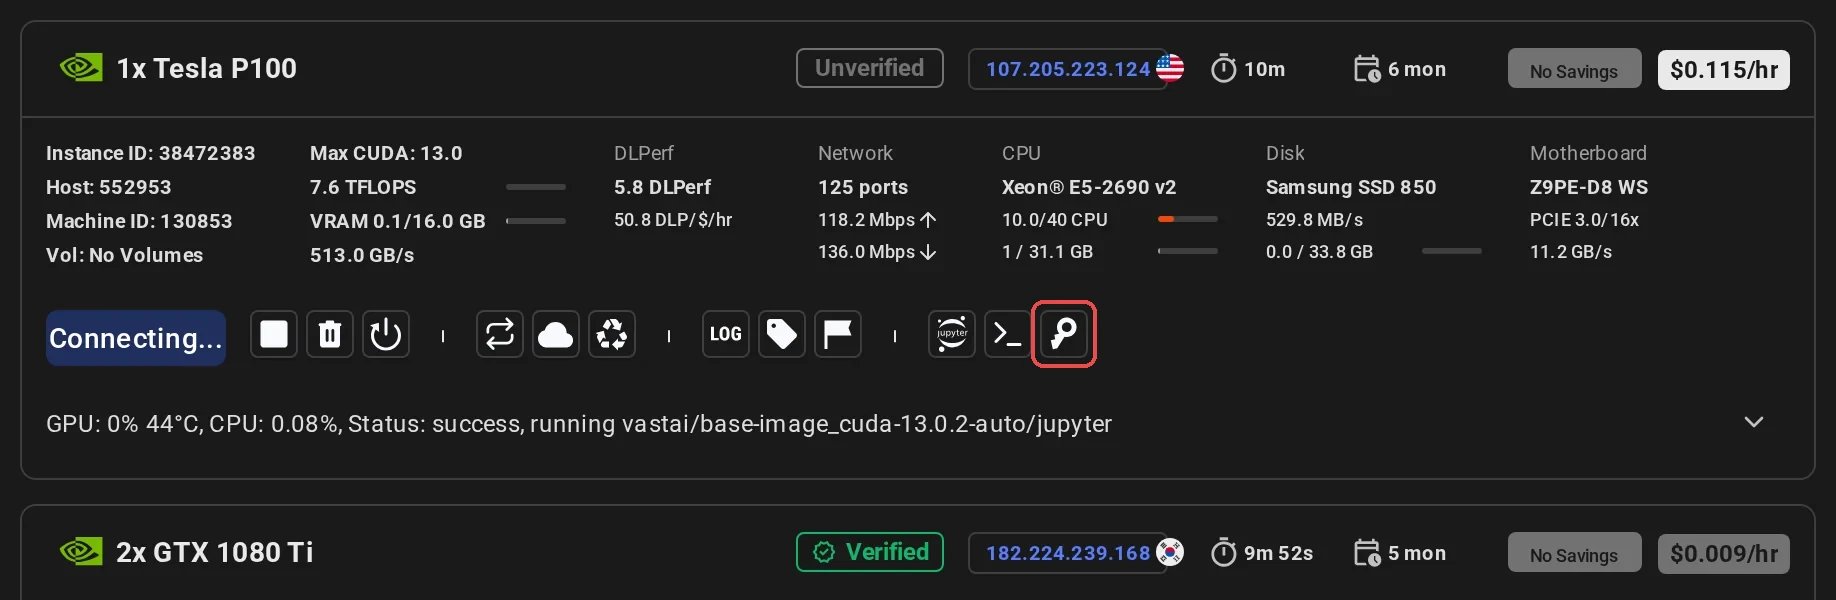The width and height of the screenshot is (1836, 600).
Task: Click Instance ID: 38472383 text
Action: [x=151, y=153]
